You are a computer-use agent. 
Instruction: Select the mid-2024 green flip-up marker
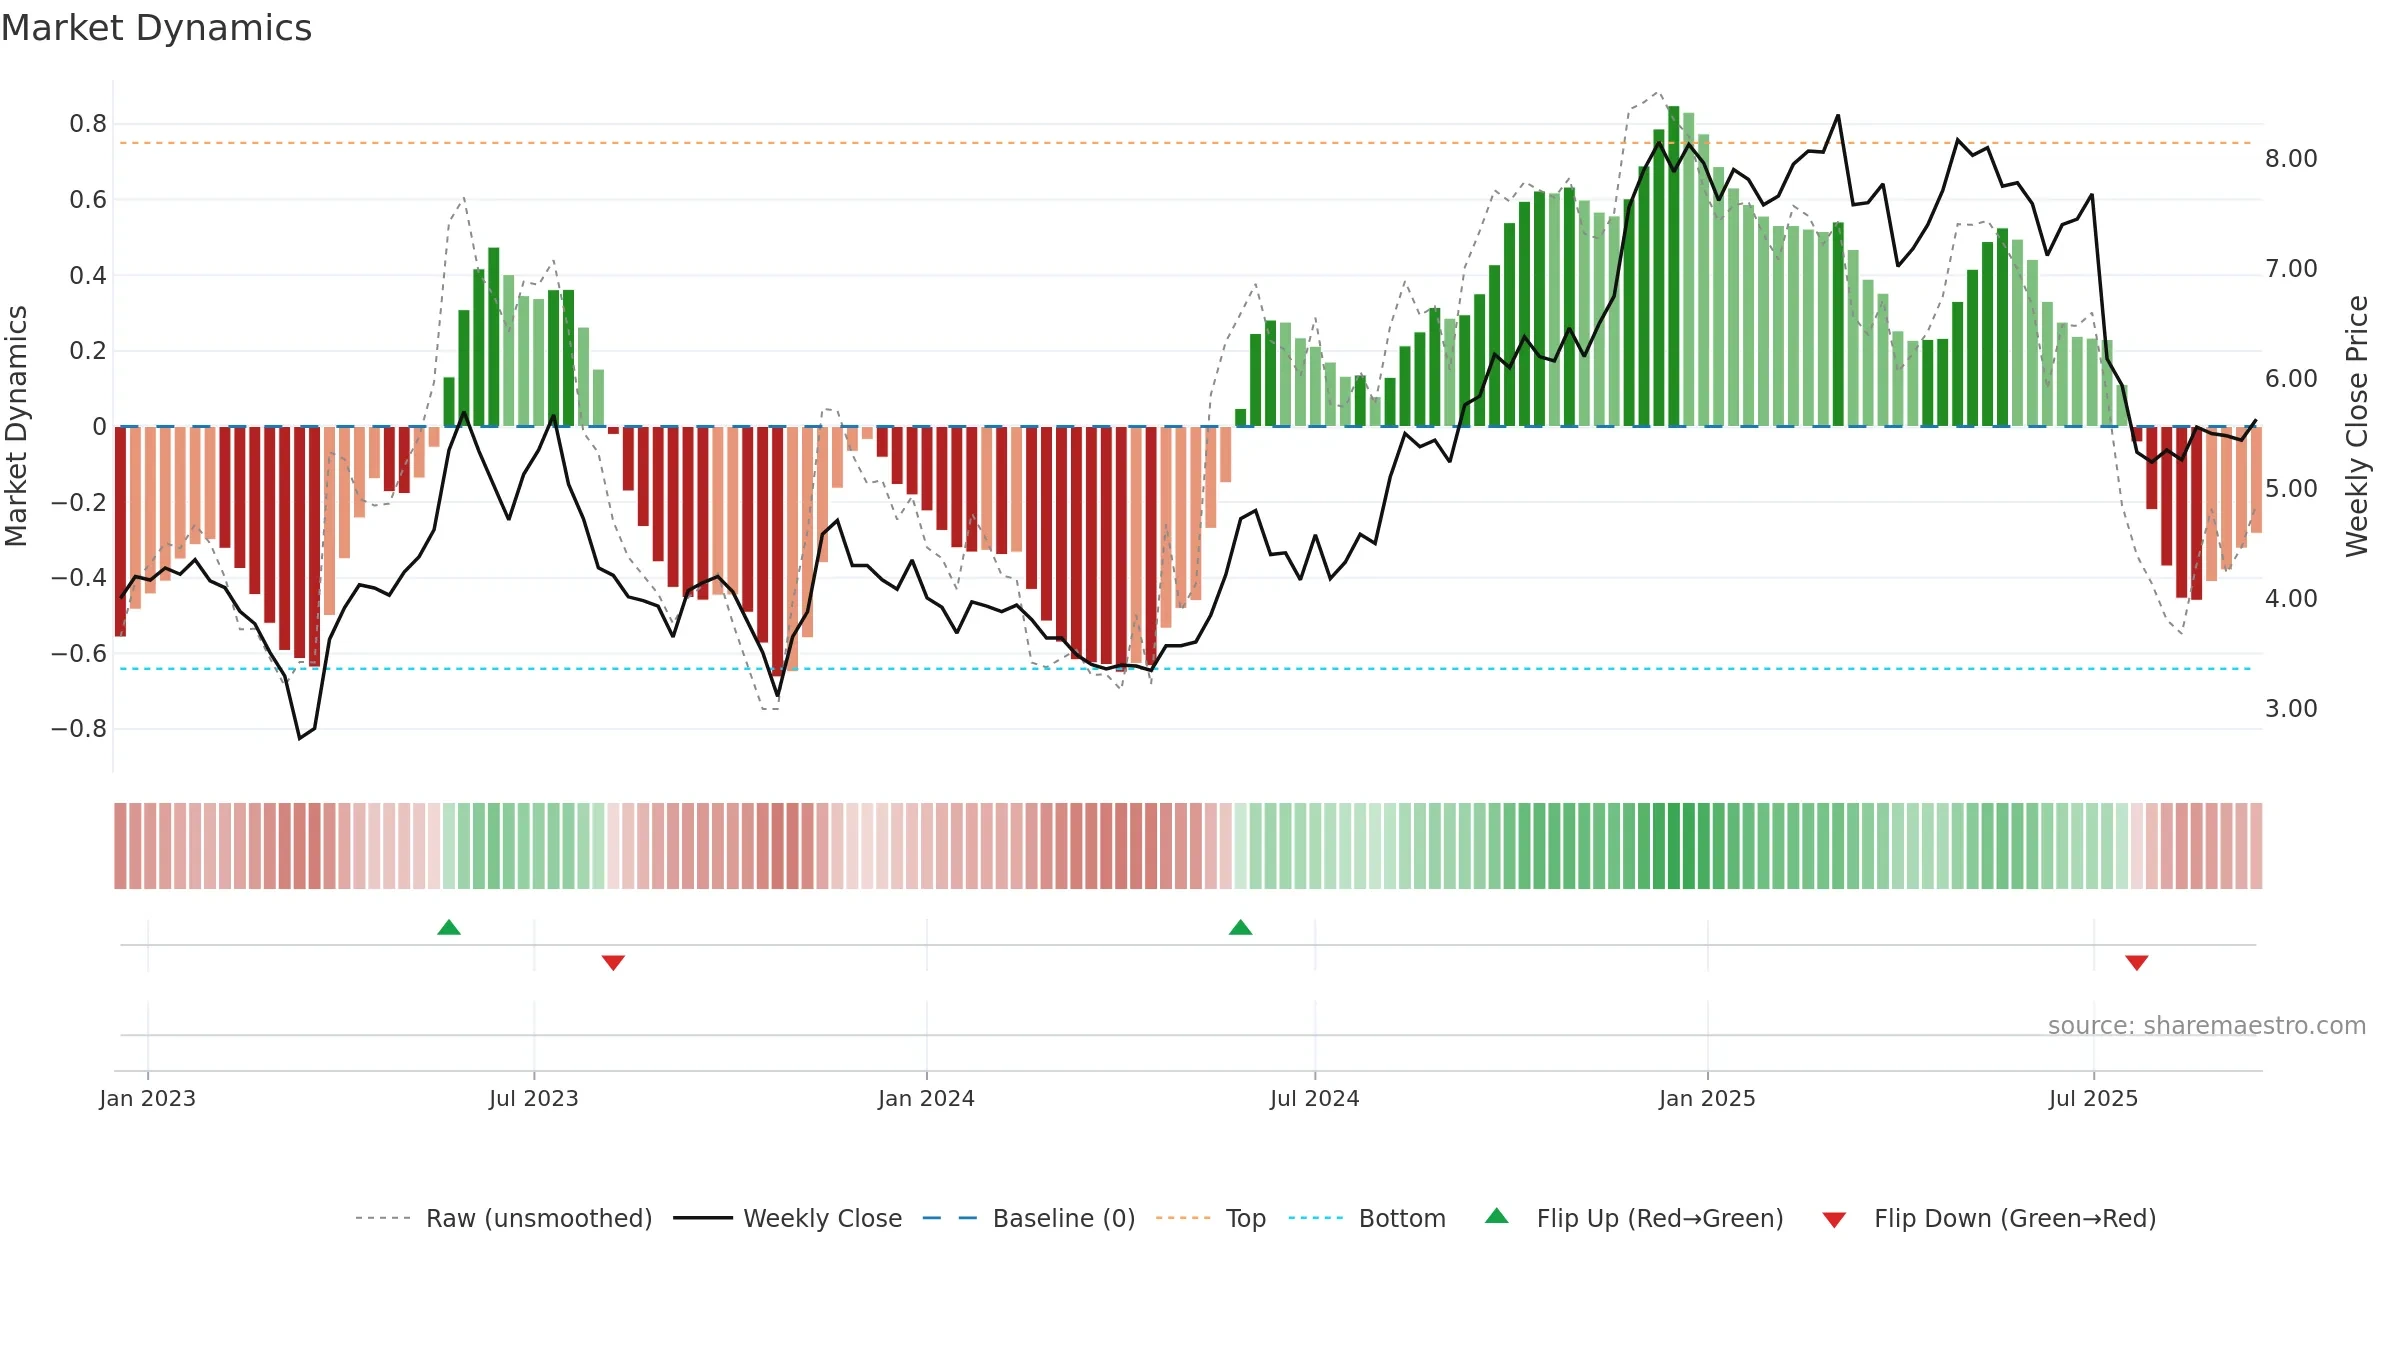1241,927
